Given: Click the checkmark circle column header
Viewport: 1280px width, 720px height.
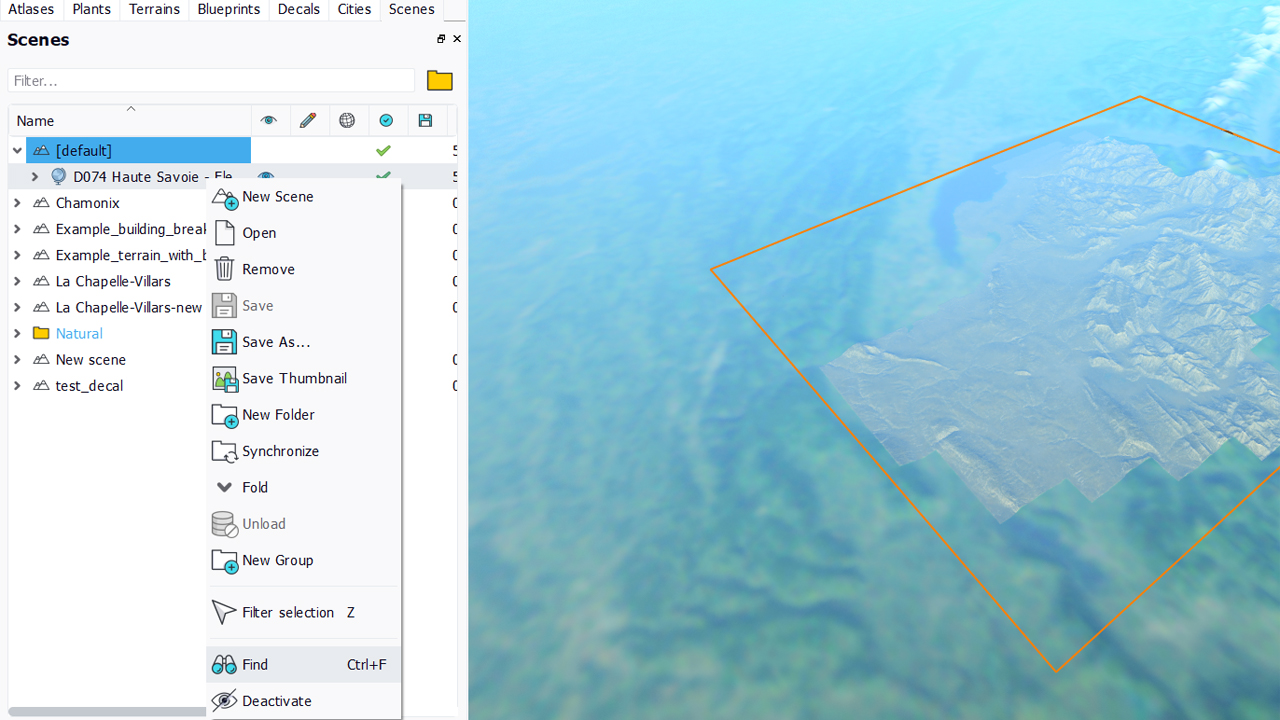Looking at the screenshot, I should (386, 121).
